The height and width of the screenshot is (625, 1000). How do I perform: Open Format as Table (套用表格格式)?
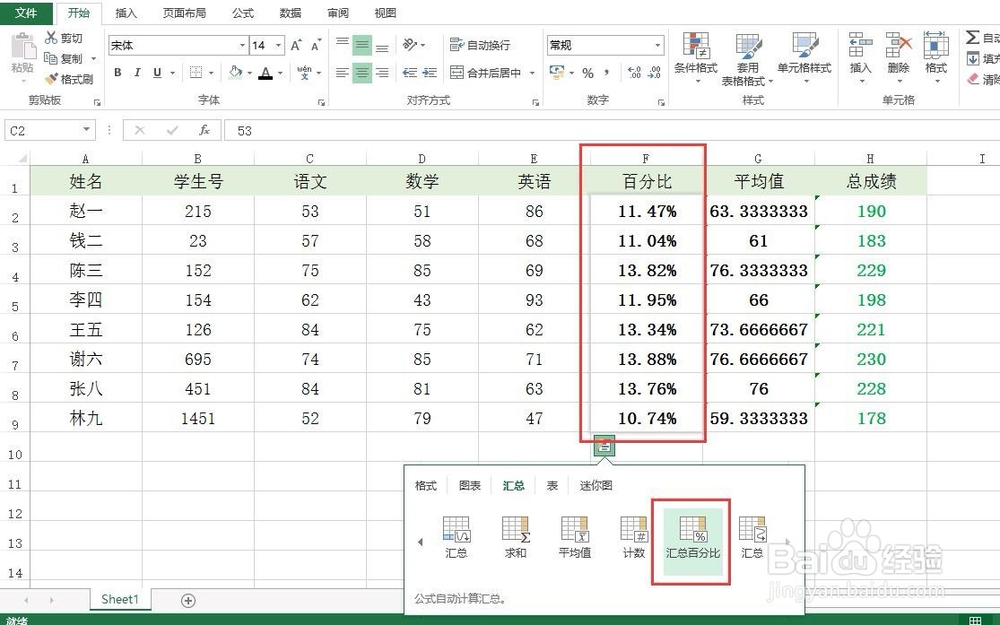(747, 59)
